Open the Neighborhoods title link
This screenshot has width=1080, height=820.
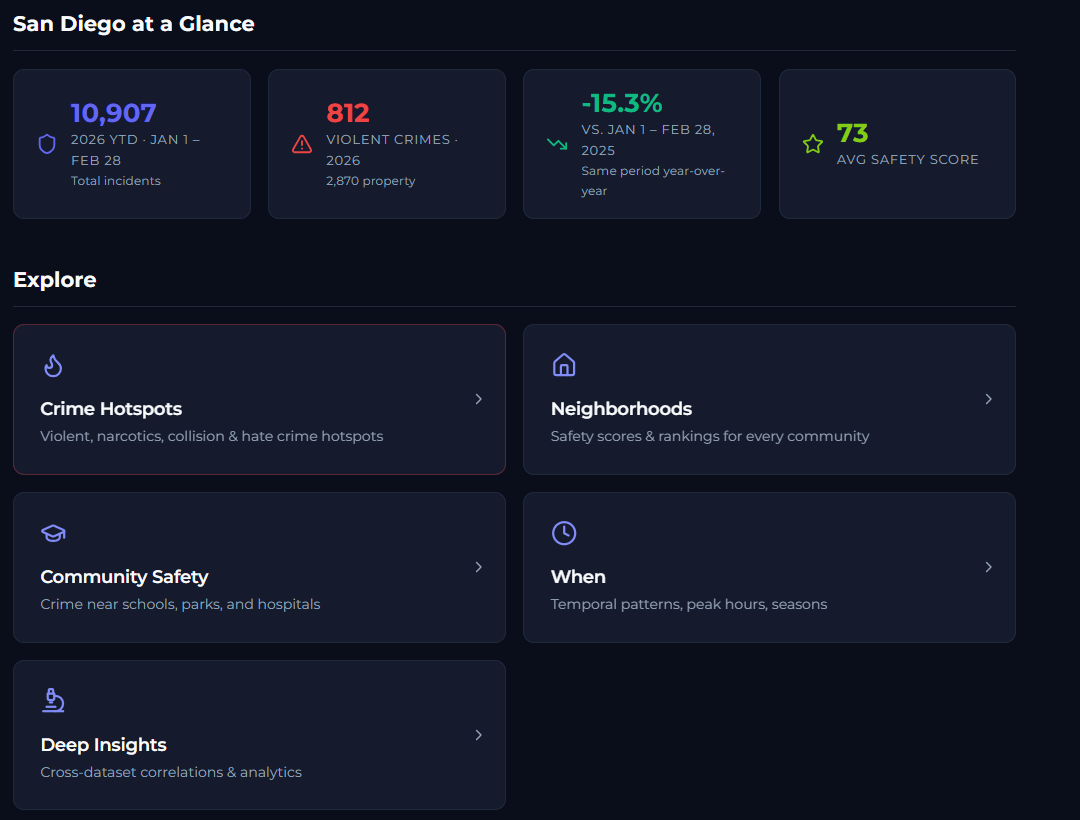coord(621,409)
